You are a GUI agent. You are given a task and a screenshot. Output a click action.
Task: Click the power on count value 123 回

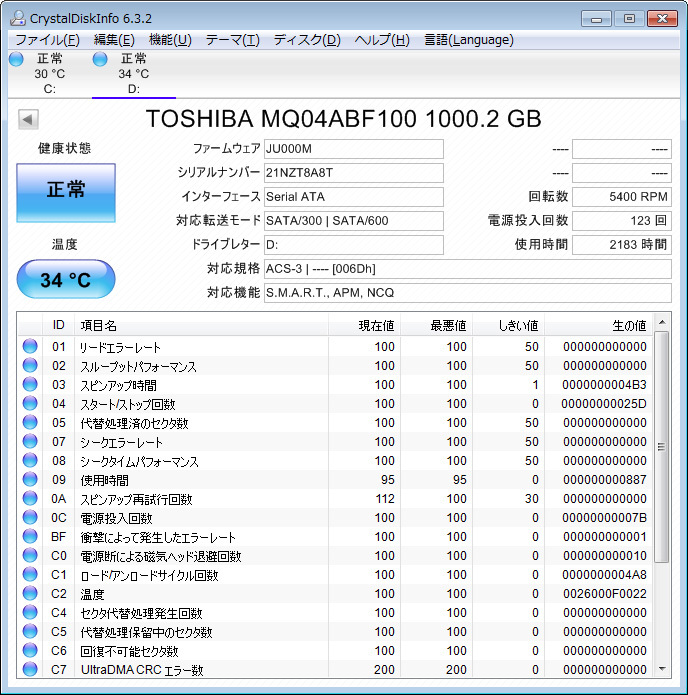click(622, 221)
